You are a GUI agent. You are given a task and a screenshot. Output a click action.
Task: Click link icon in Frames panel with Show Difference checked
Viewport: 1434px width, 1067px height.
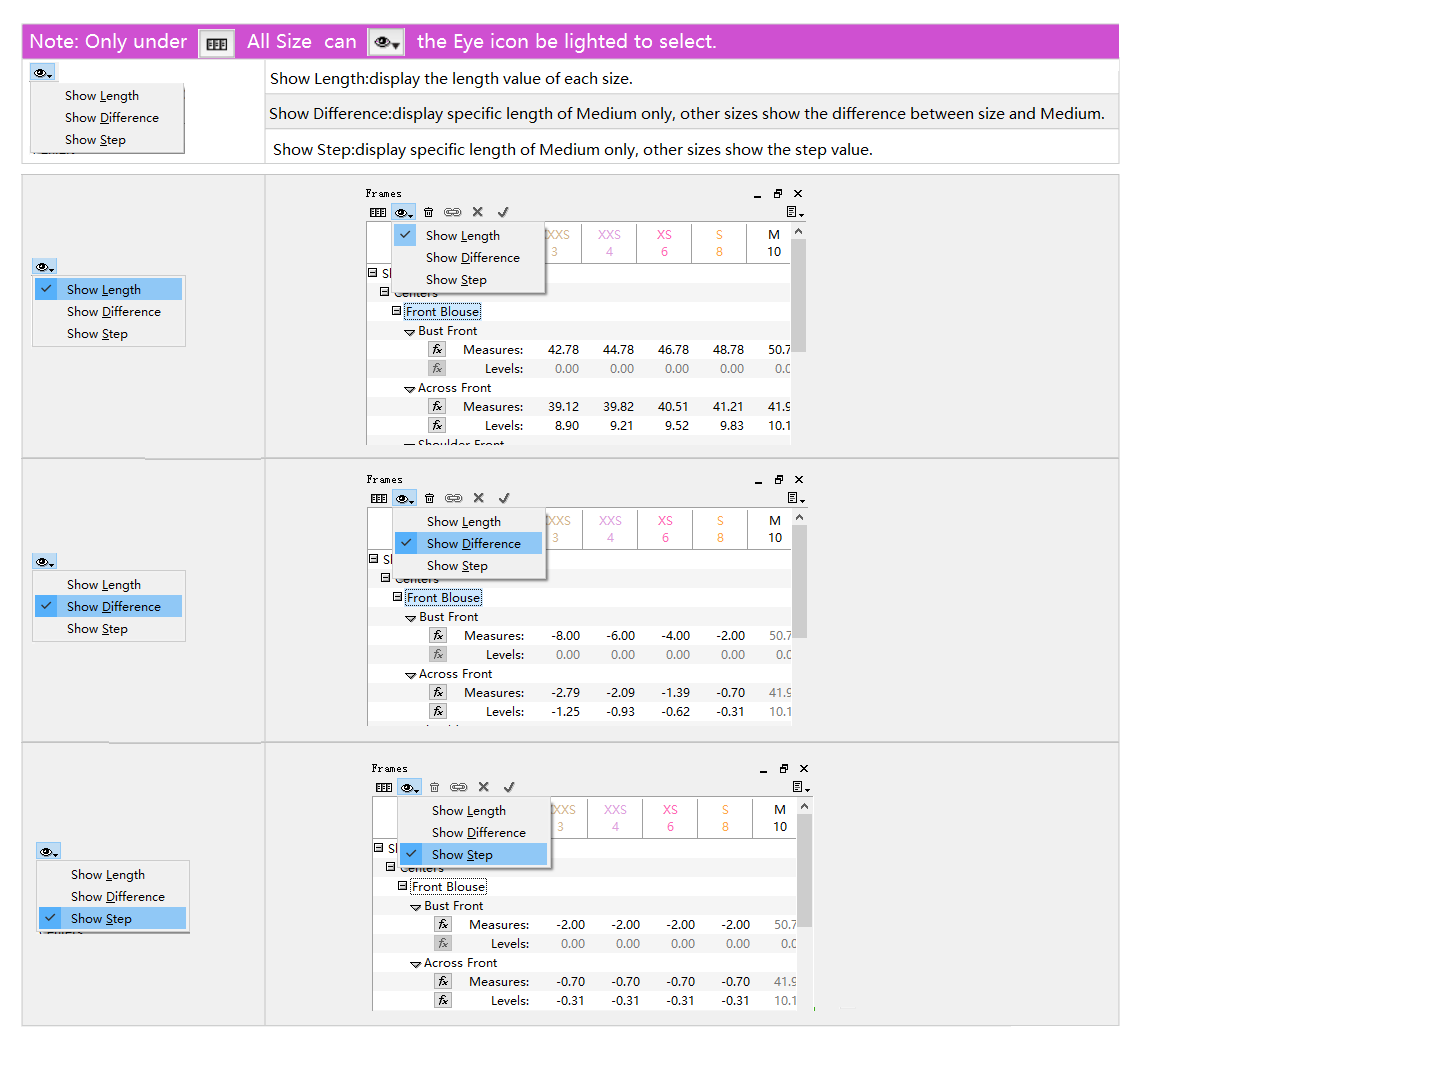click(x=454, y=498)
